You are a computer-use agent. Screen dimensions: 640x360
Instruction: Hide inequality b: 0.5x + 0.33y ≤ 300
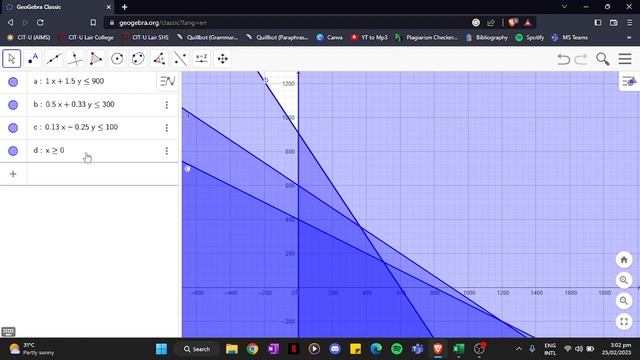(13, 105)
